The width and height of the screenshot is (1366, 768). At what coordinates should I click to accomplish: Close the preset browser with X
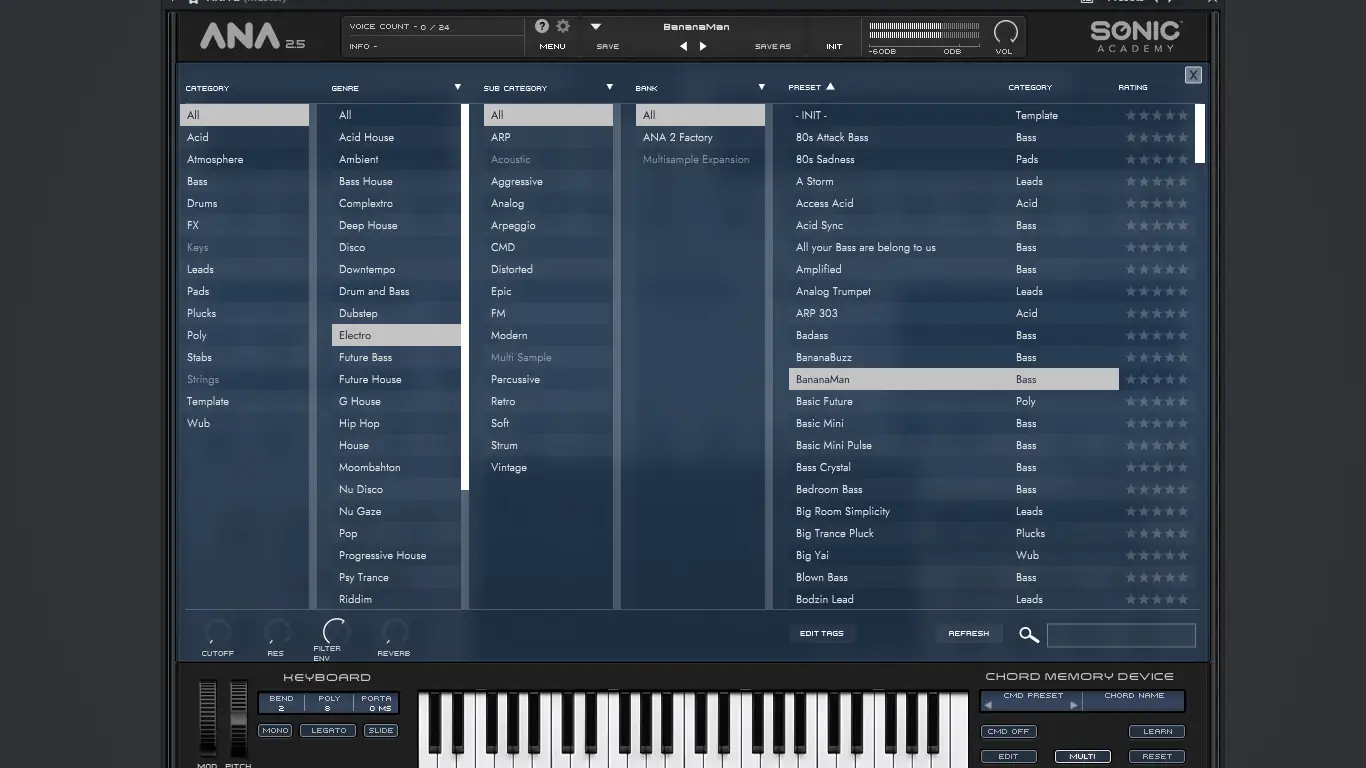click(x=1193, y=75)
